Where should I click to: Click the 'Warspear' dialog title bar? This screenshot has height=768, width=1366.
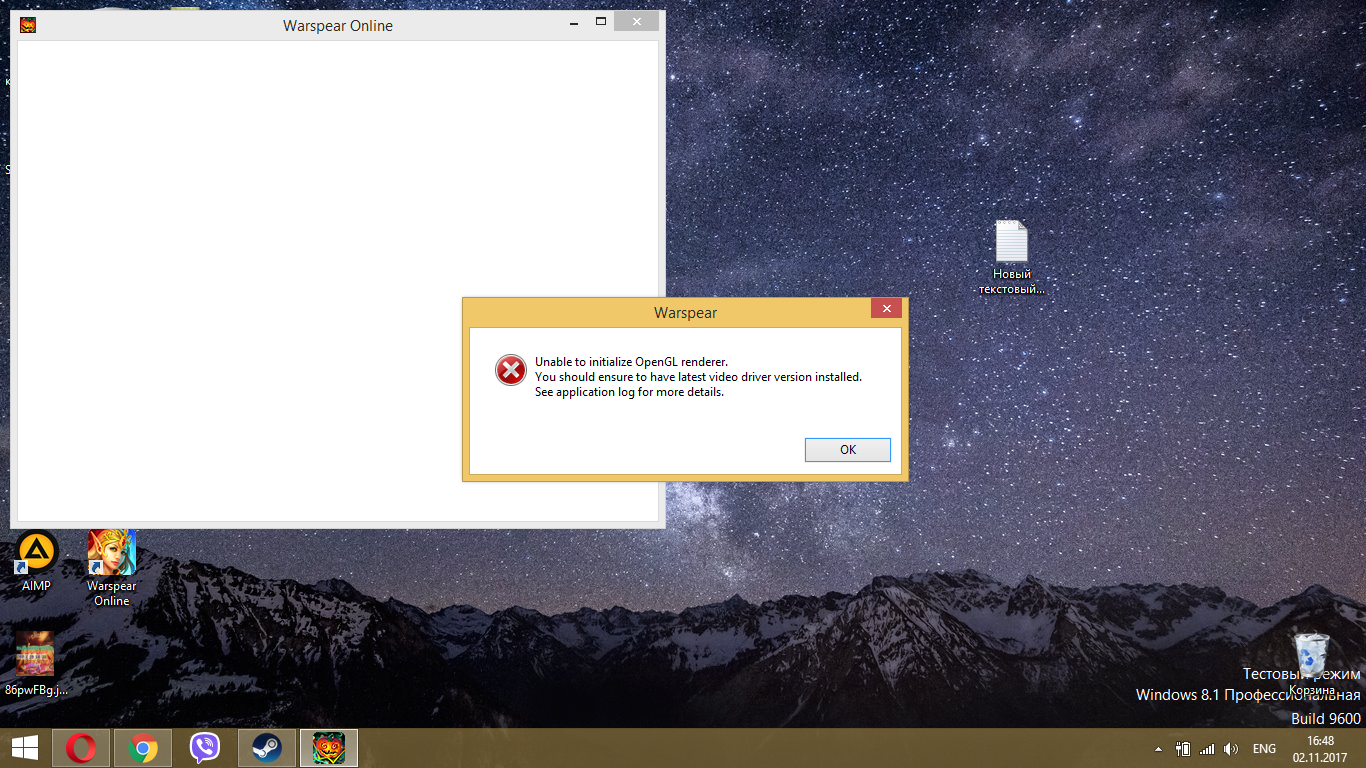[685, 312]
